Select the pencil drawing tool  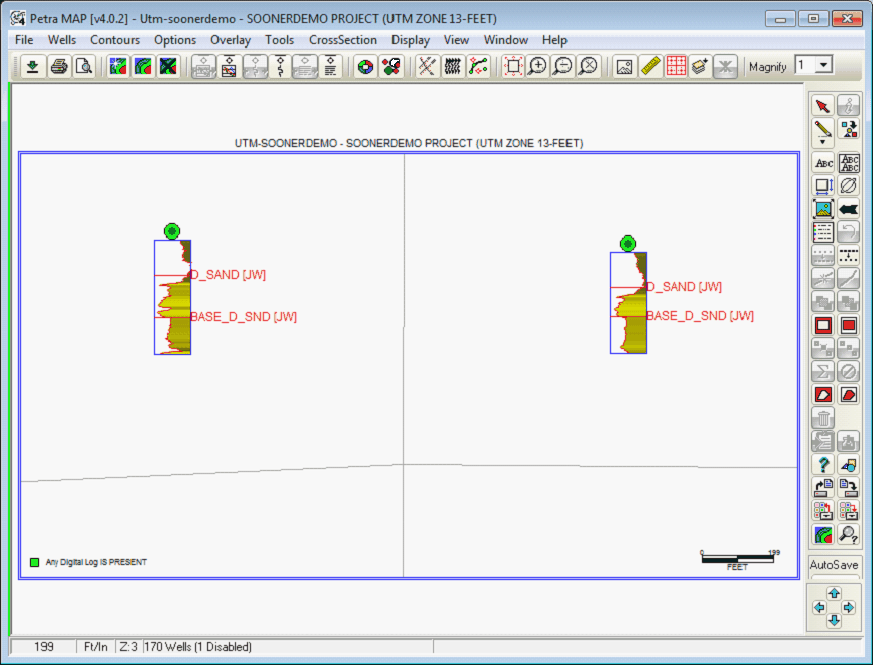[x=823, y=129]
